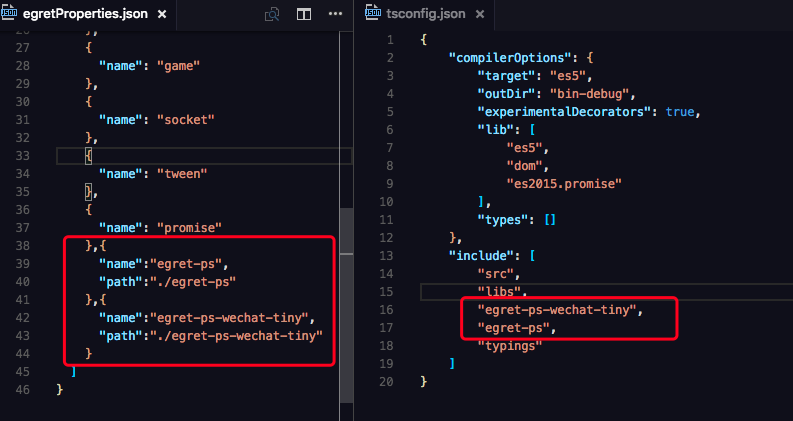Click "egret-ps-wechat-tiny" entry in include list
793x421 pixels.
tap(559, 310)
